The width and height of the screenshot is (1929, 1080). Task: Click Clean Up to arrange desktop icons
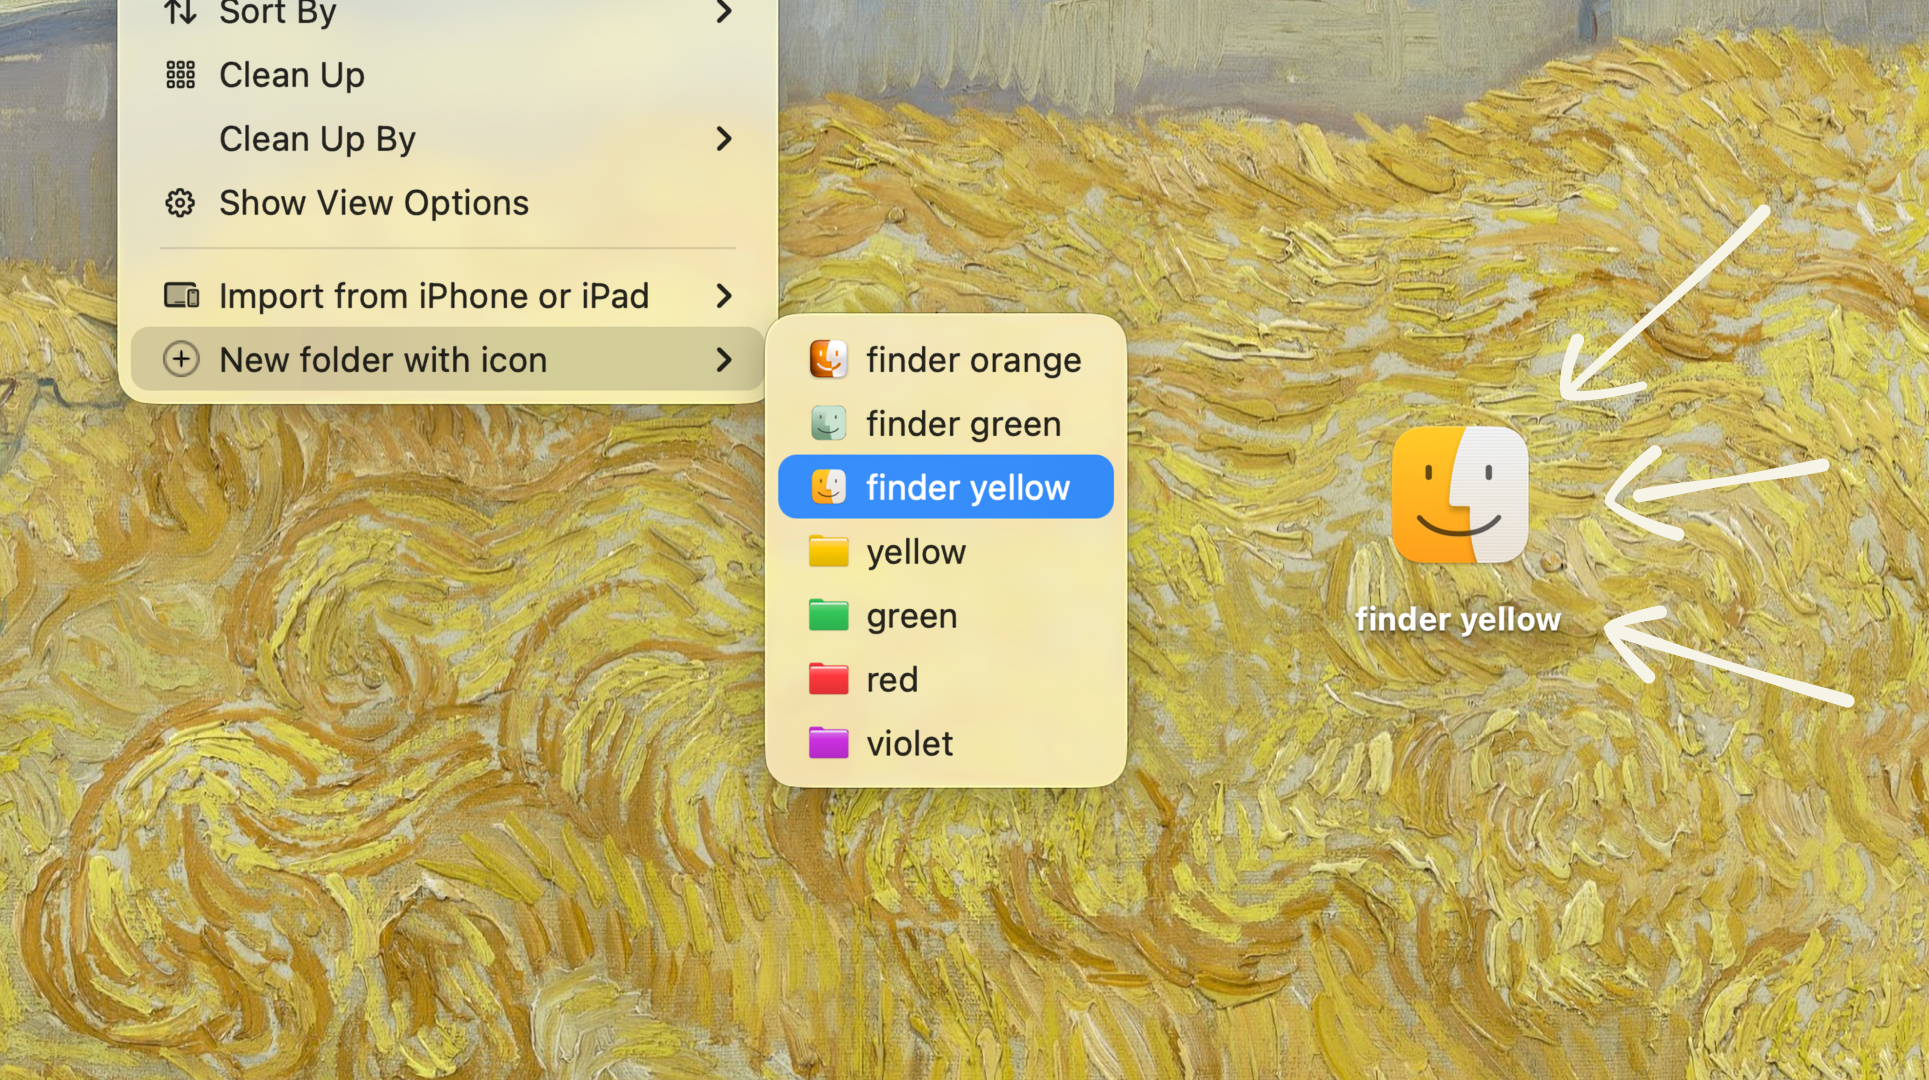(291, 74)
